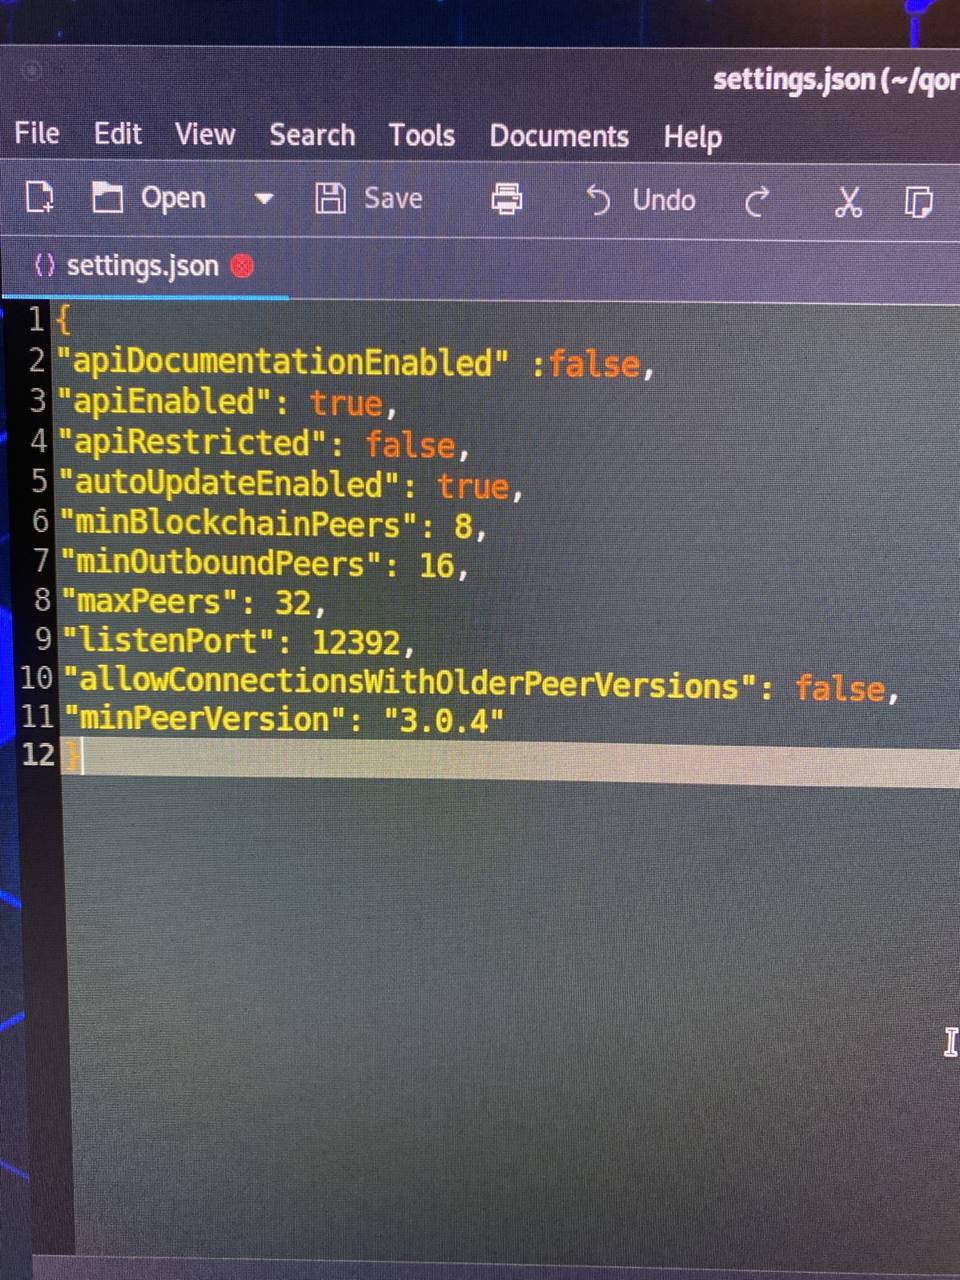
Task: Open the View menu
Action: click(x=205, y=134)
